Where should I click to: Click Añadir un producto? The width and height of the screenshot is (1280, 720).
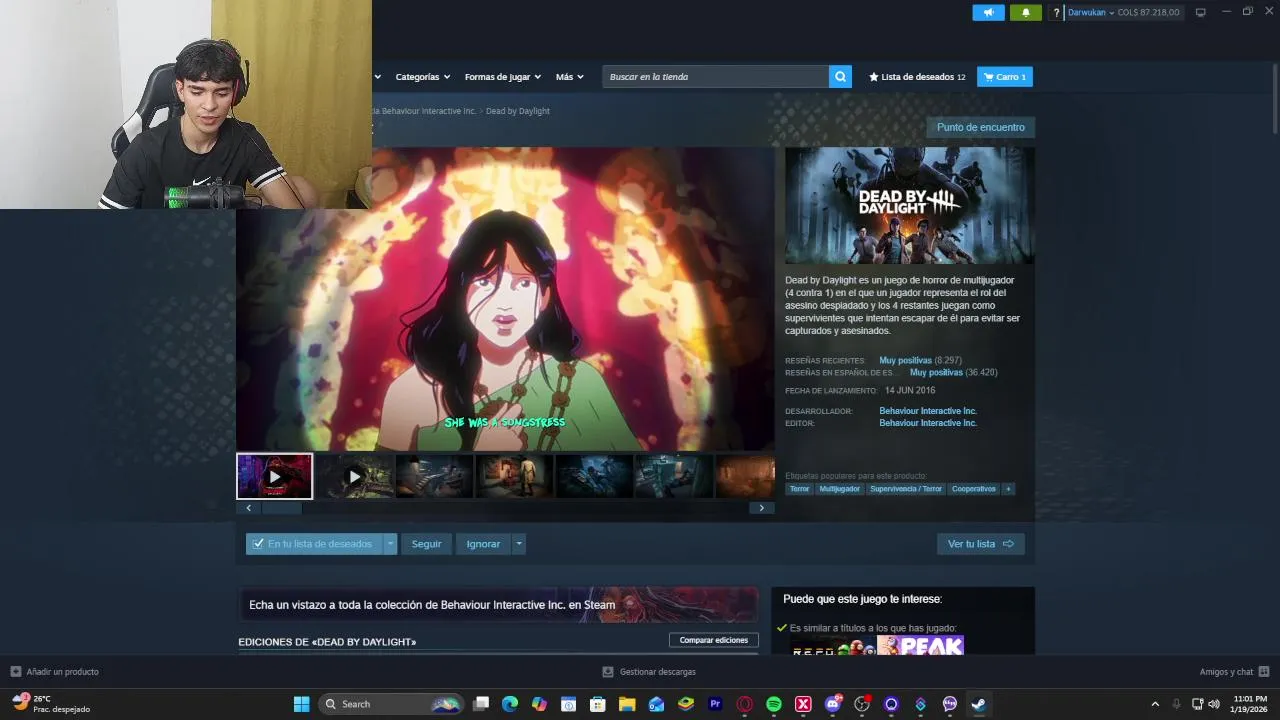(x=55, y=672)
